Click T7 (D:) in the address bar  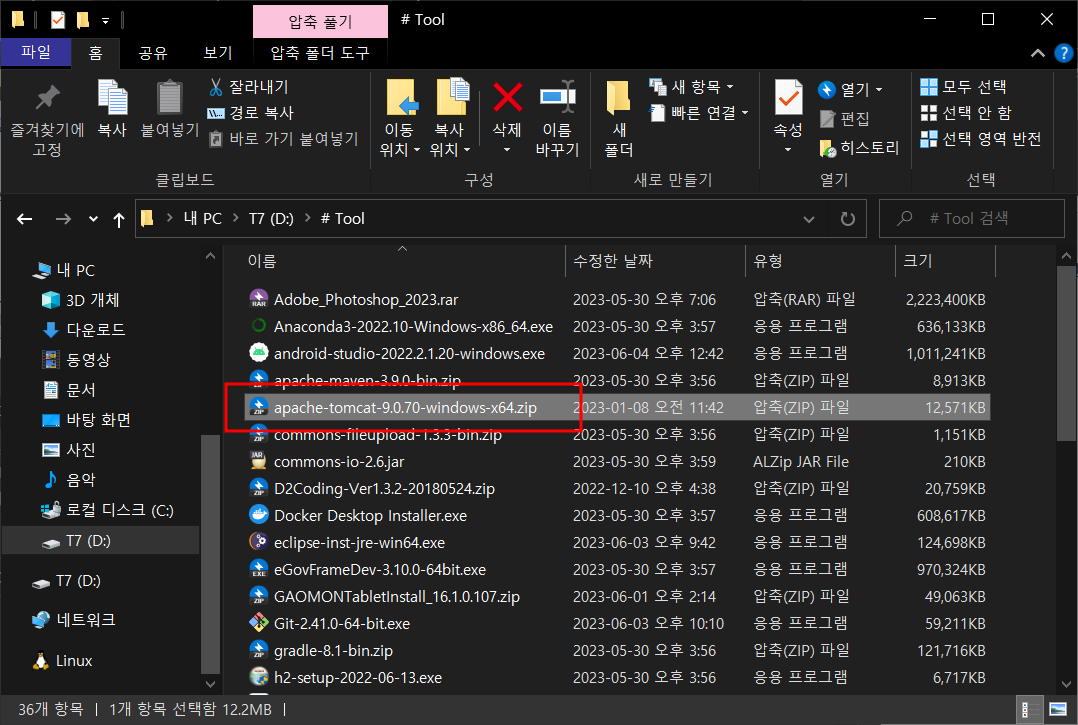click(x=271, y=219)
